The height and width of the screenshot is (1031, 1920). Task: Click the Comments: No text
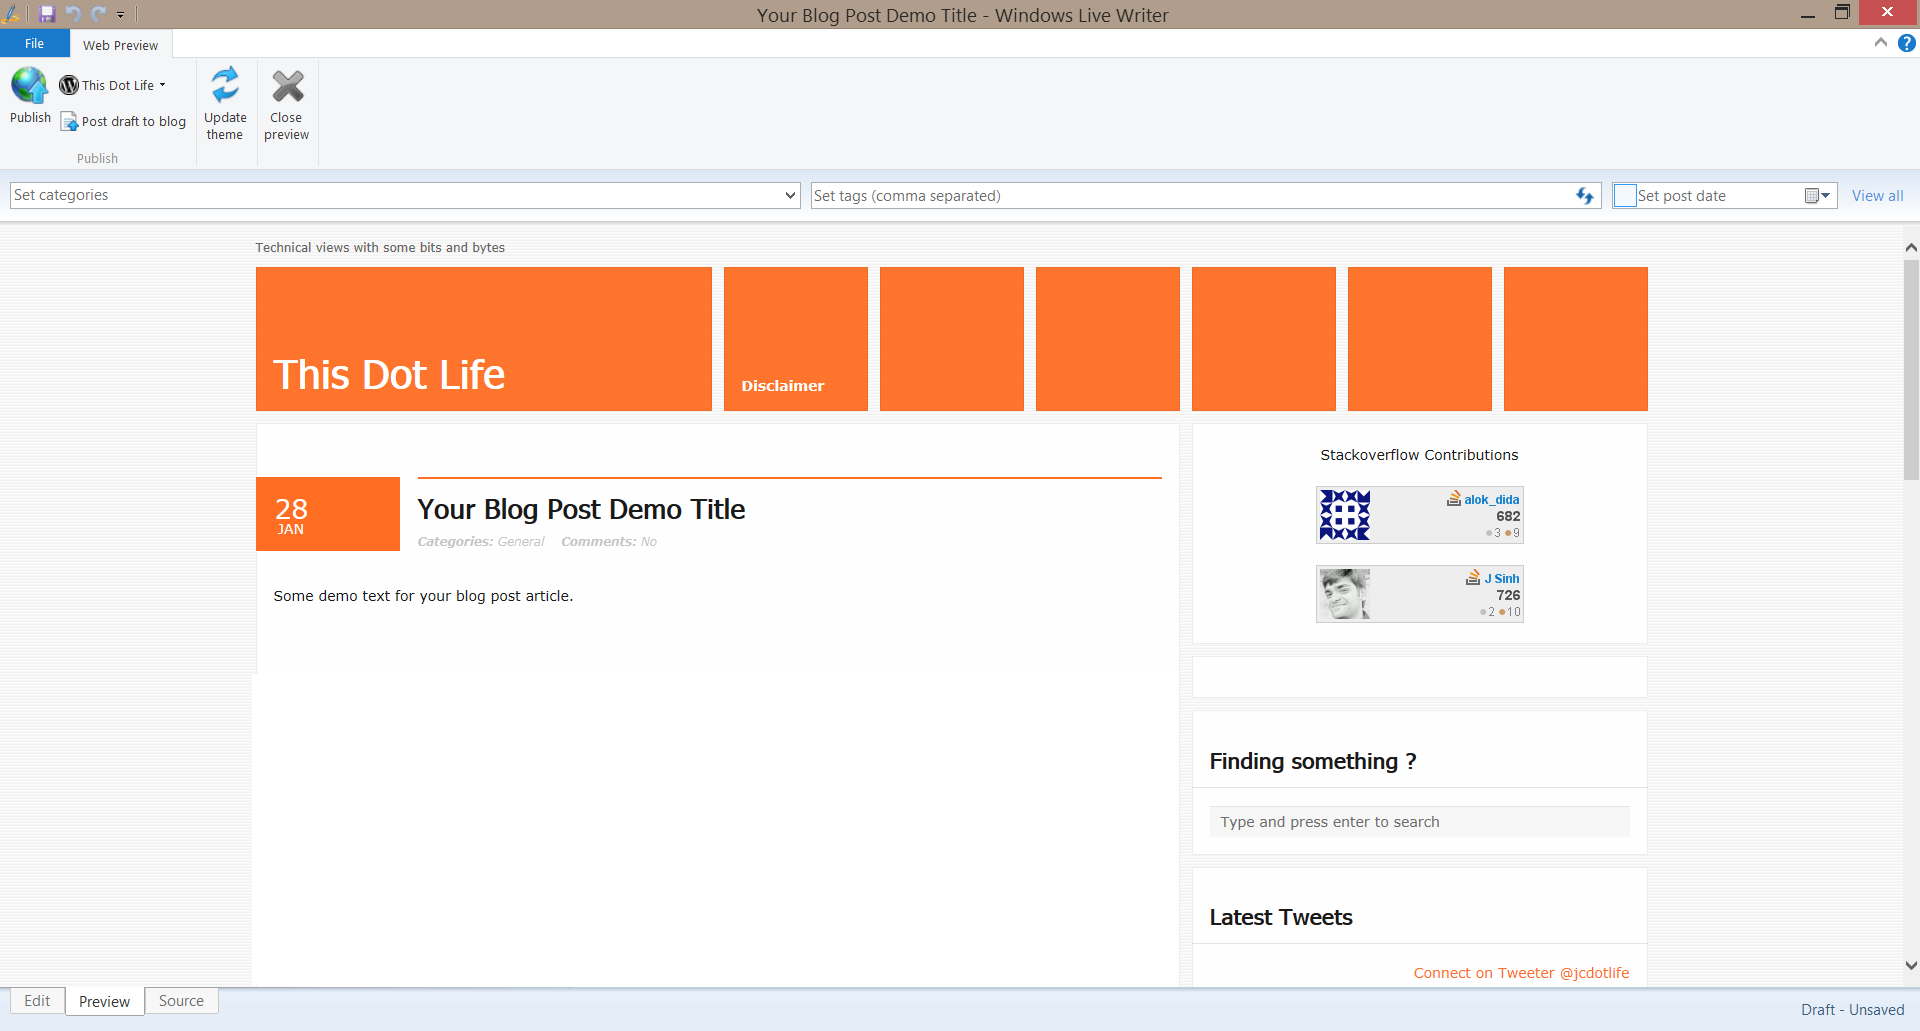coord(609,542)
